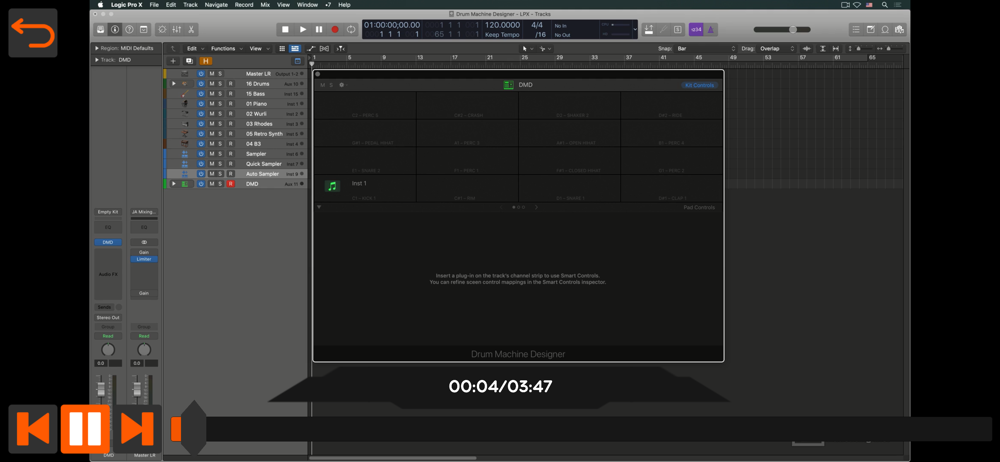The width and height of the screenshot is (1000, 462).
Task: Click the Solo S toolbar button
Action: (x=677, y=29)
